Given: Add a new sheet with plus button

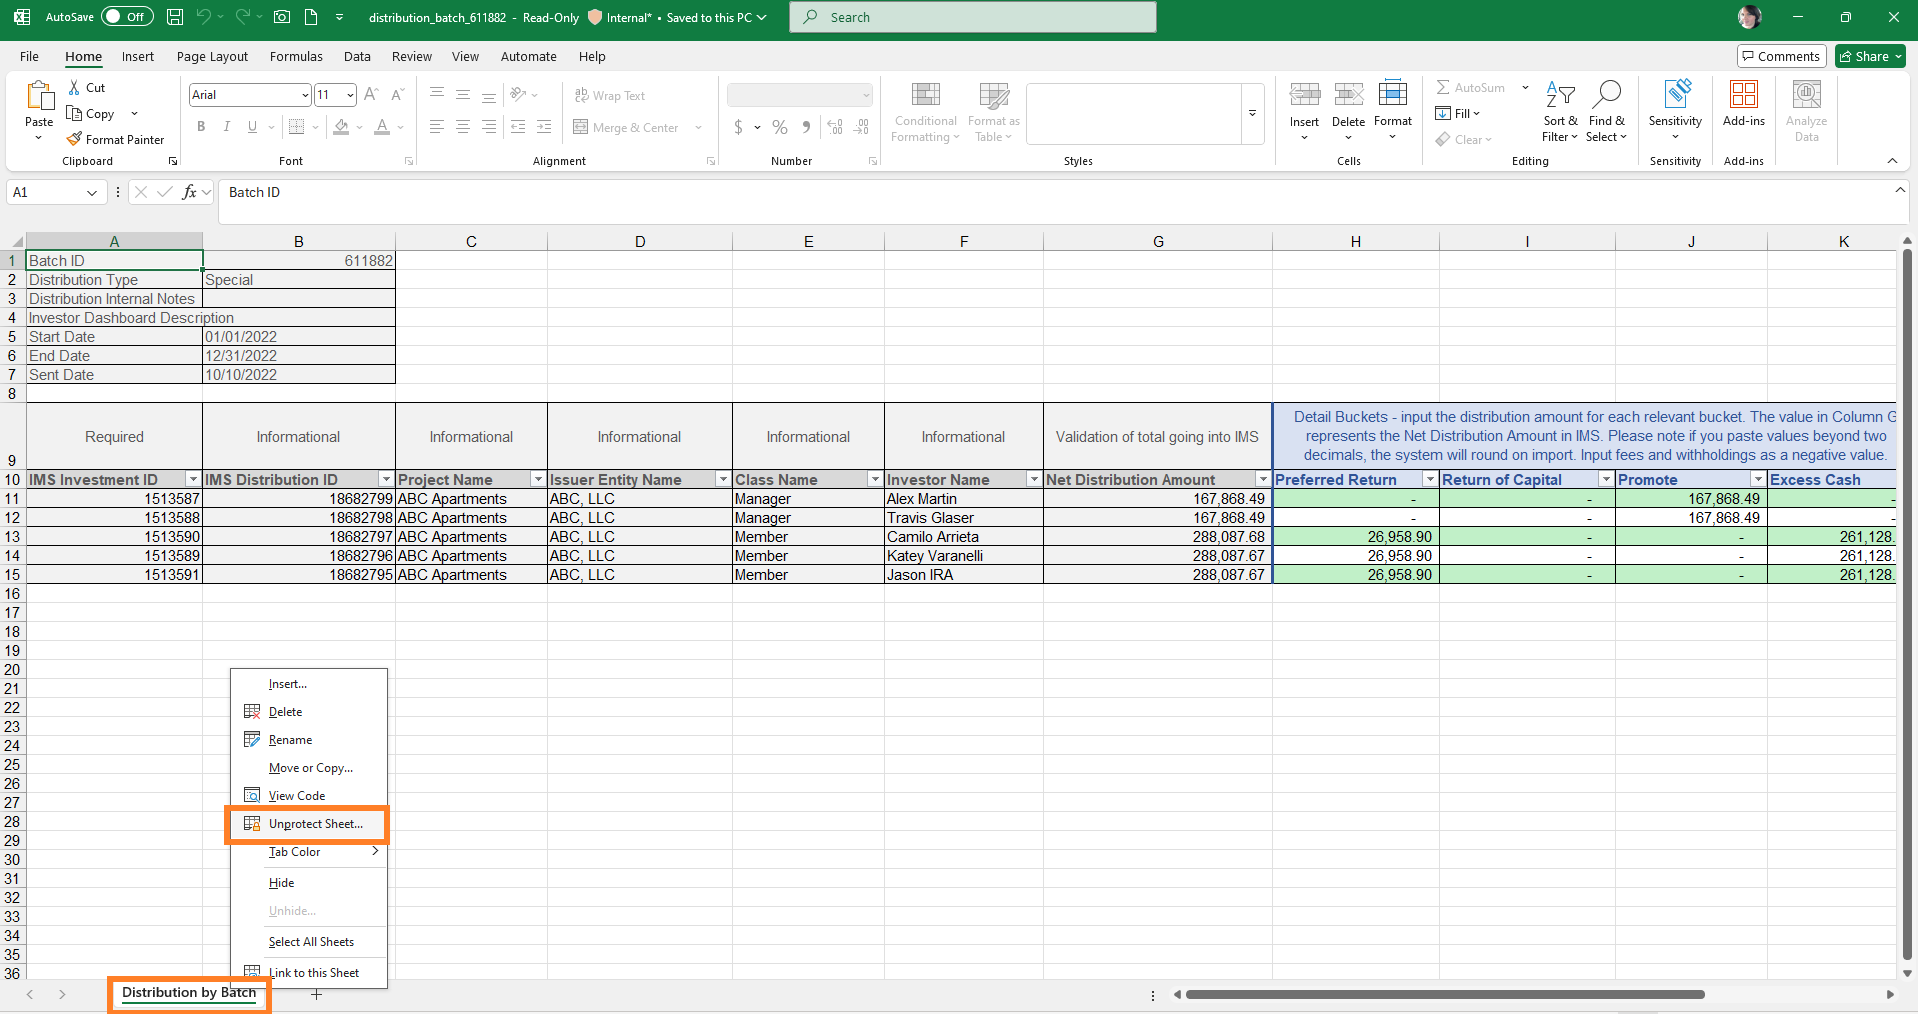Looking at the screenshot, I should pos(316,995).
